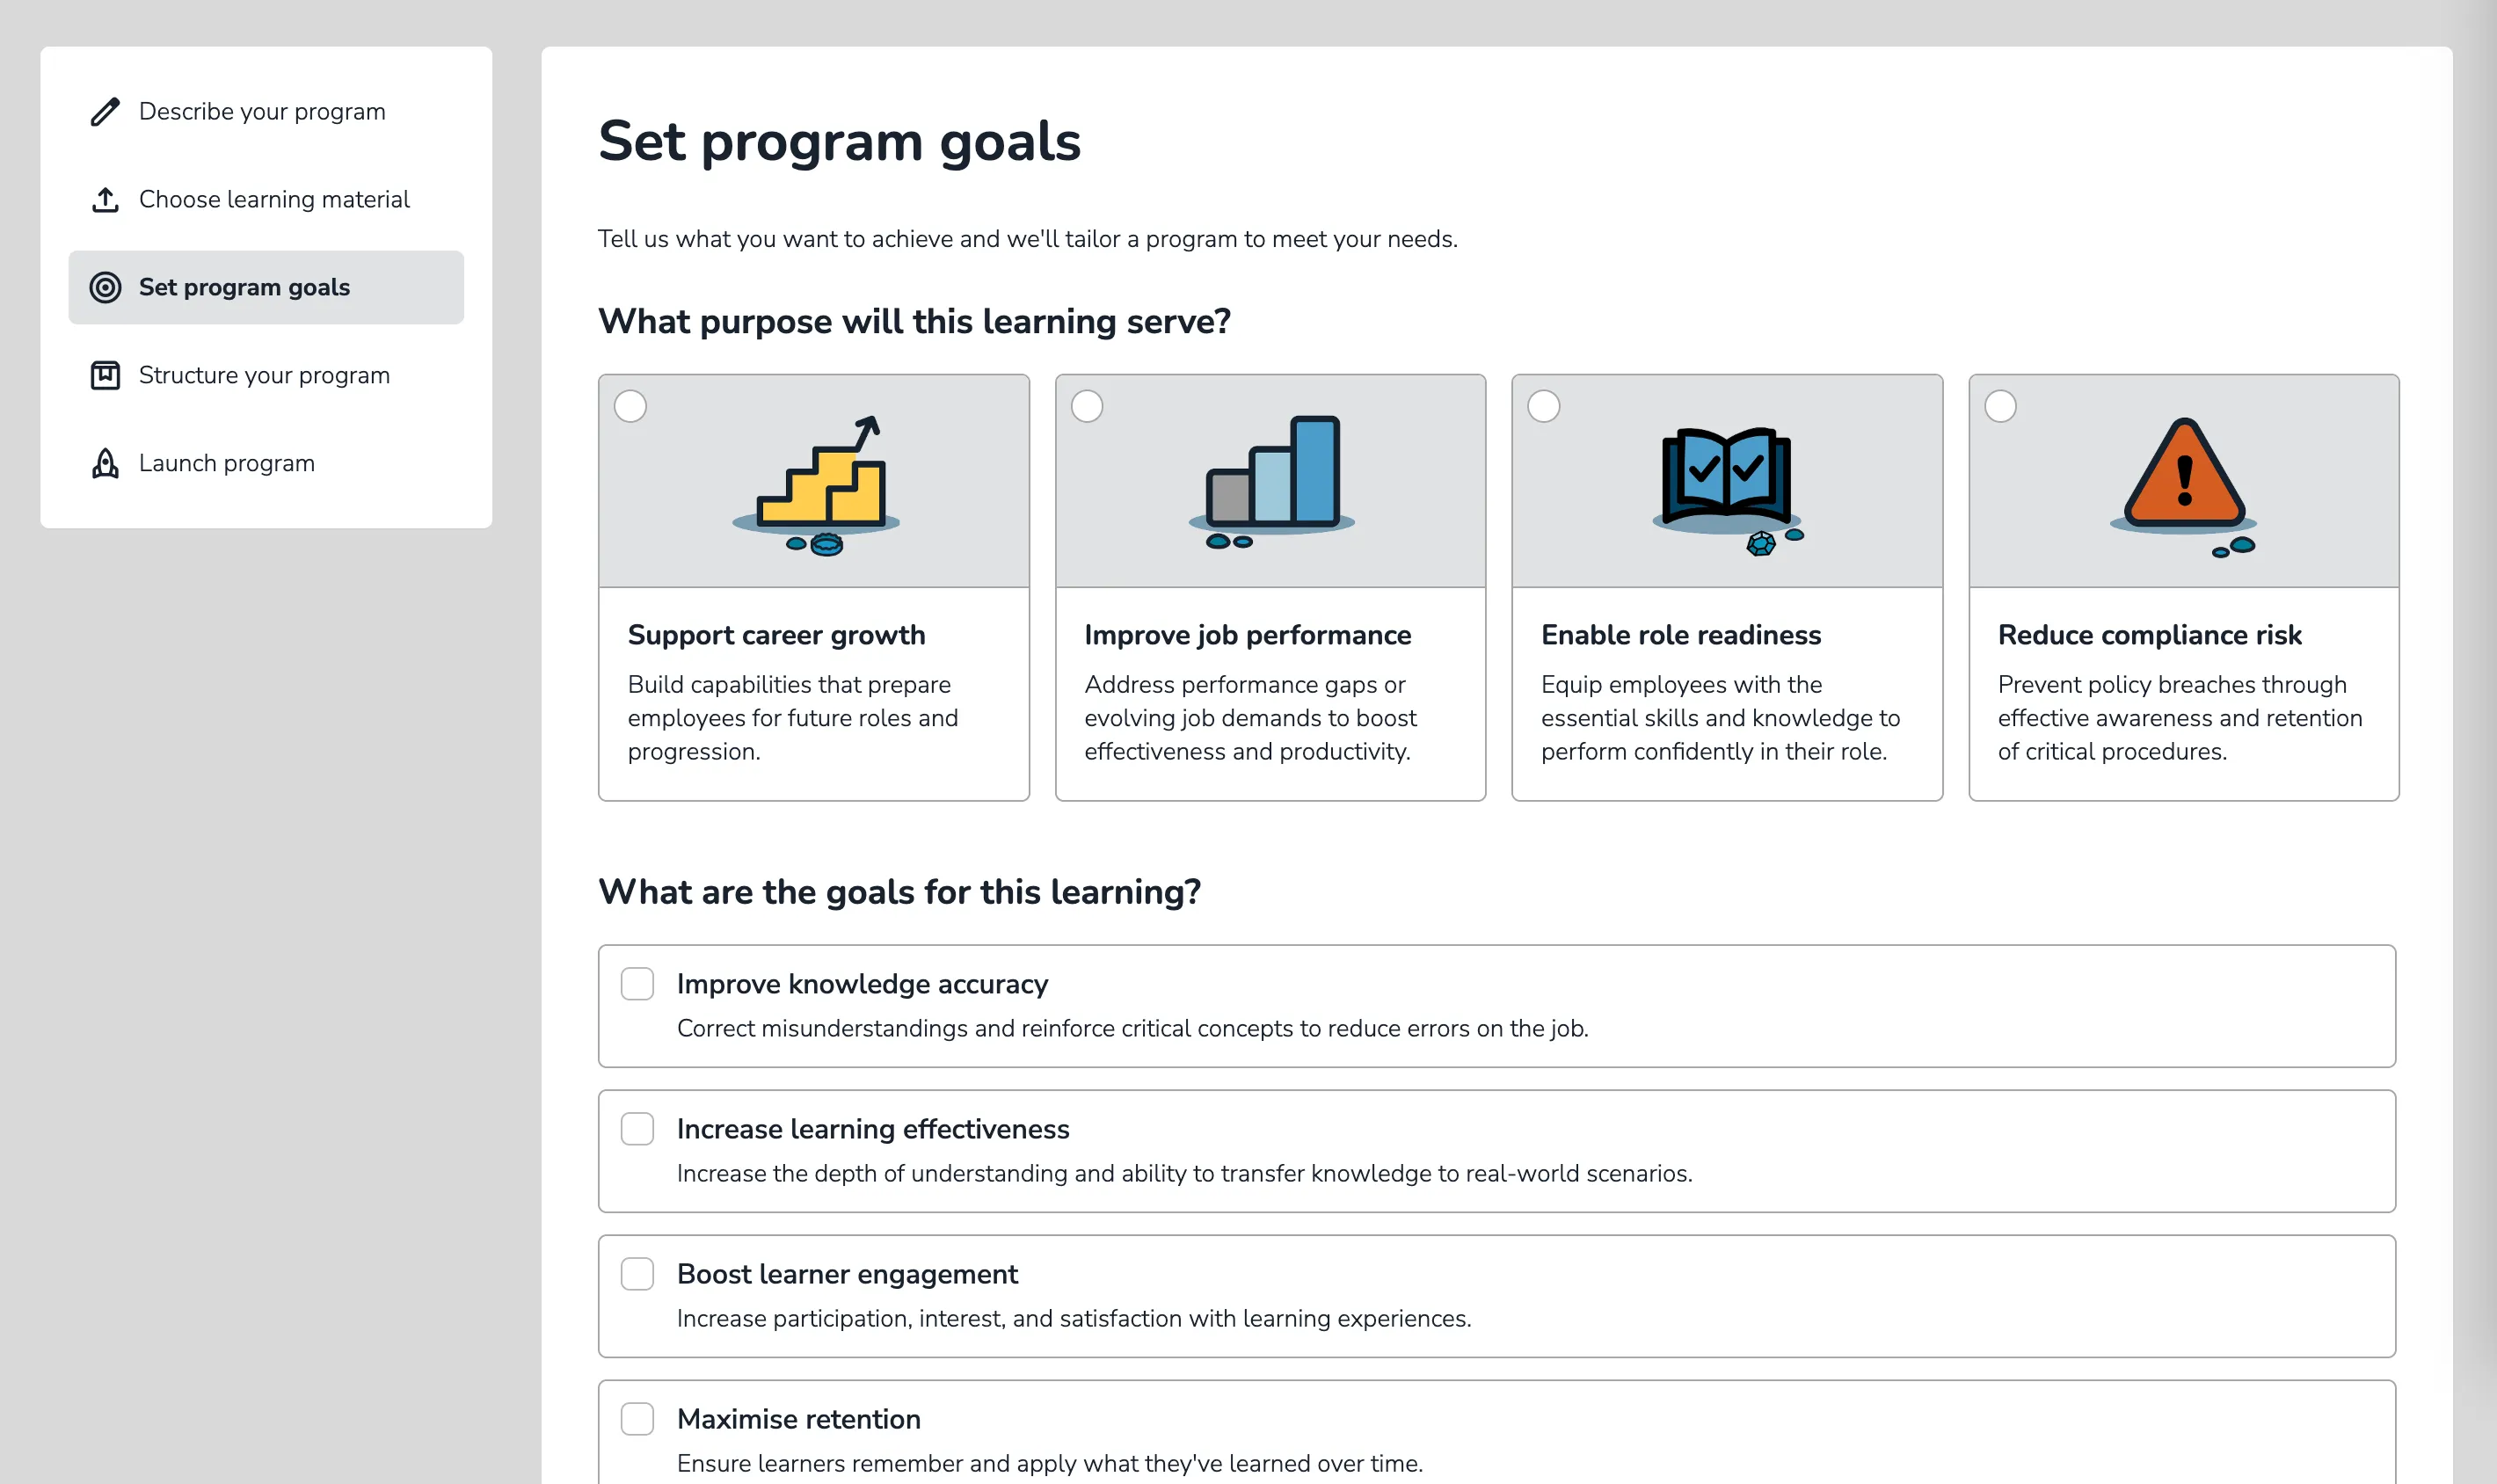Select the Support career growth radio button
The image size is (2497, 1484).
631,407
